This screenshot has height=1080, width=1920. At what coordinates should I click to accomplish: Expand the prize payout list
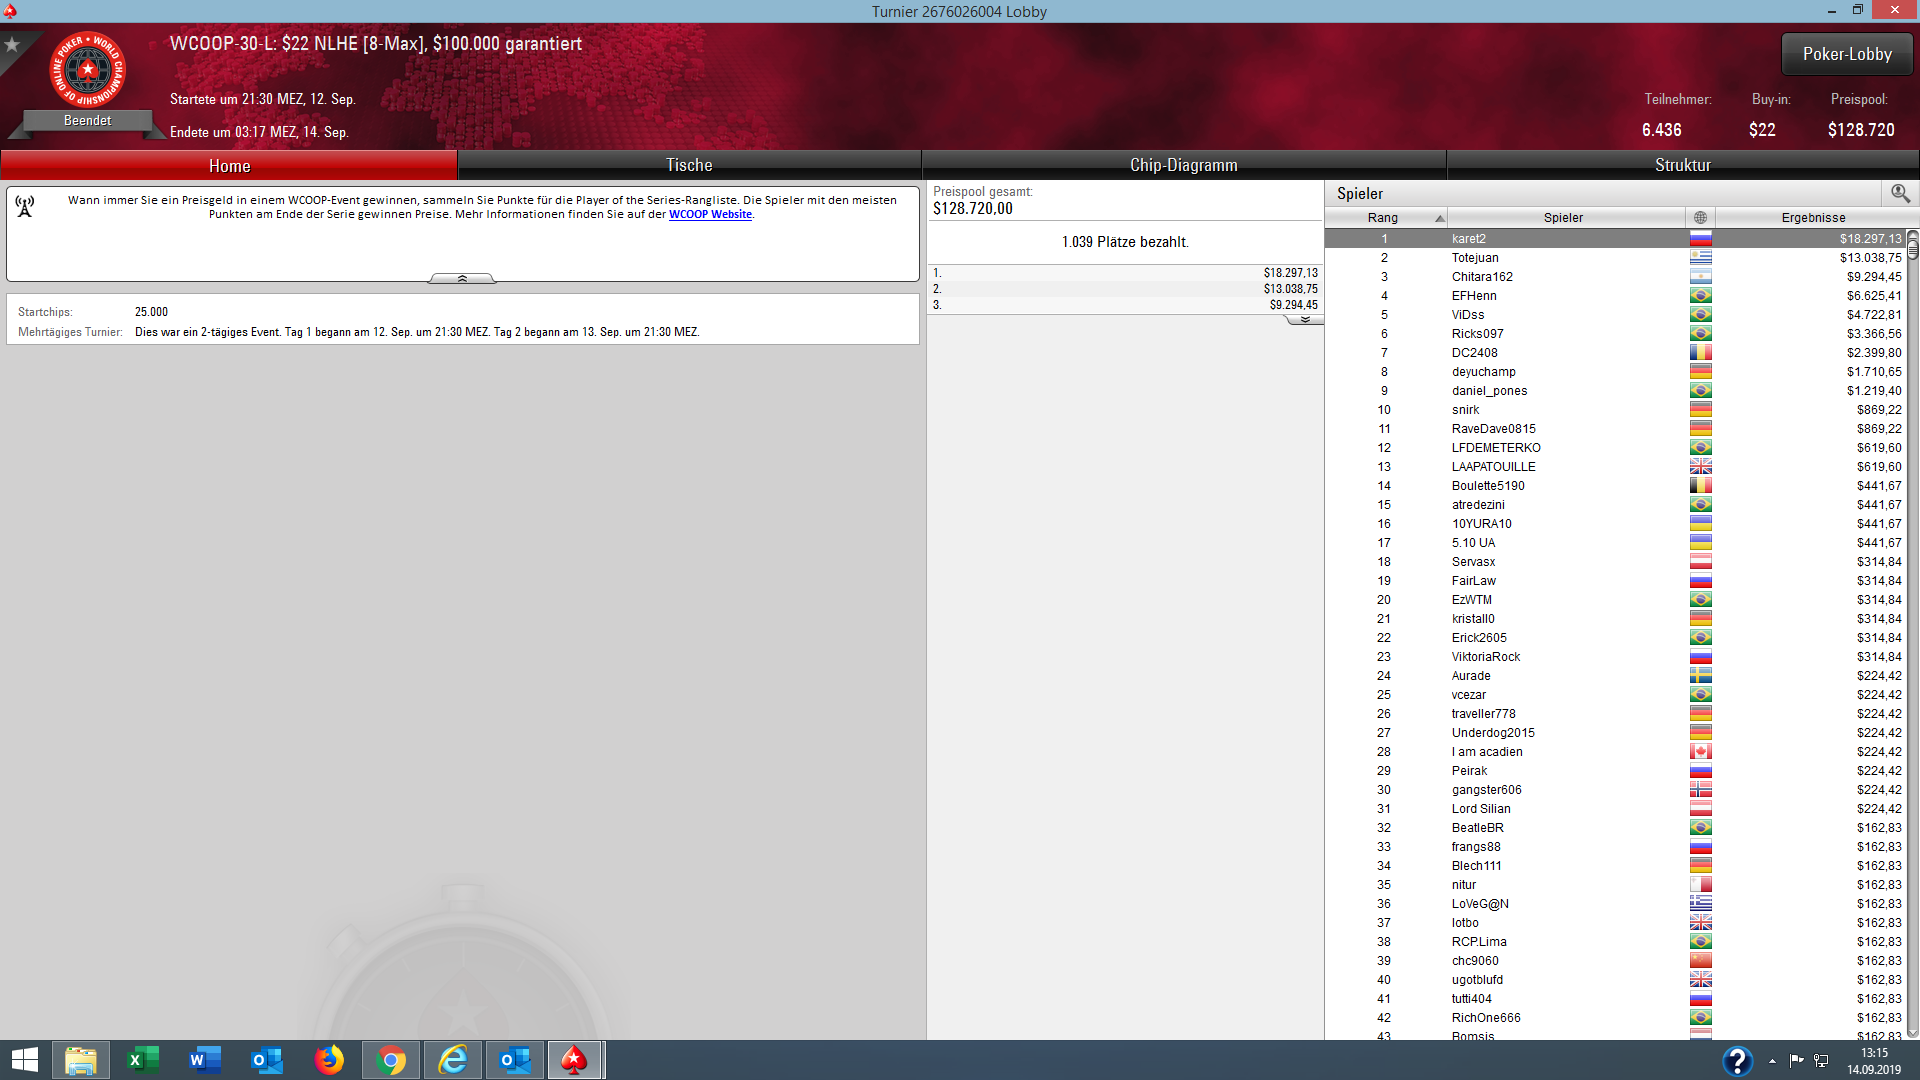click(x=1305, y=320)
